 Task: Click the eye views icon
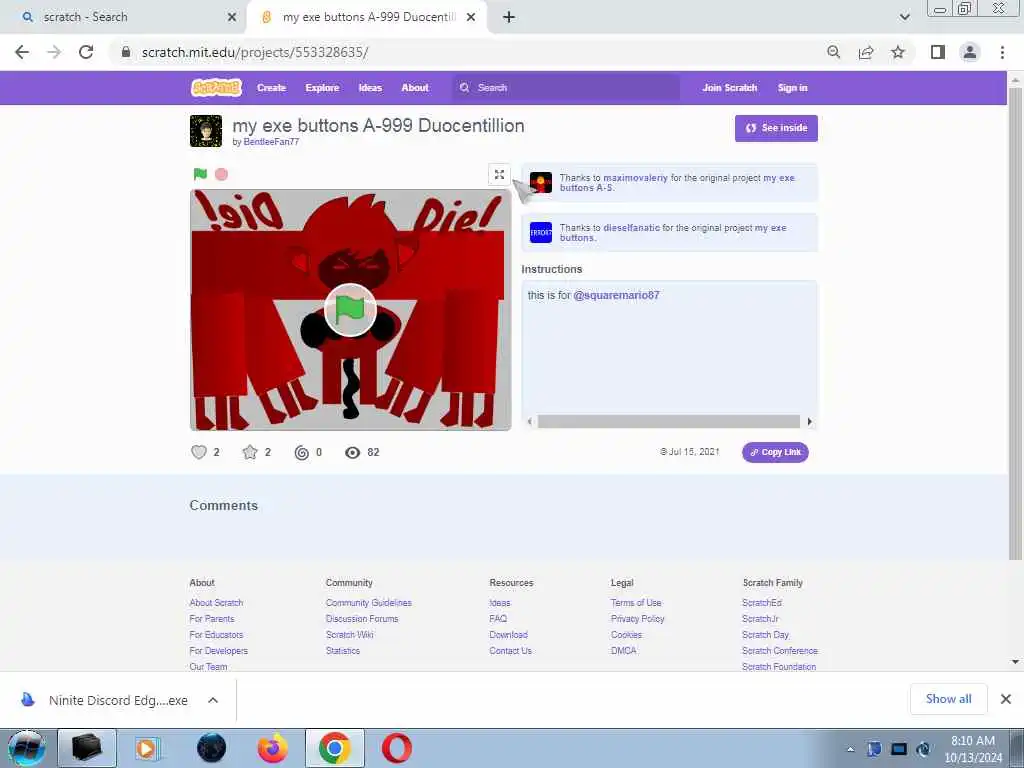[353, 453]
